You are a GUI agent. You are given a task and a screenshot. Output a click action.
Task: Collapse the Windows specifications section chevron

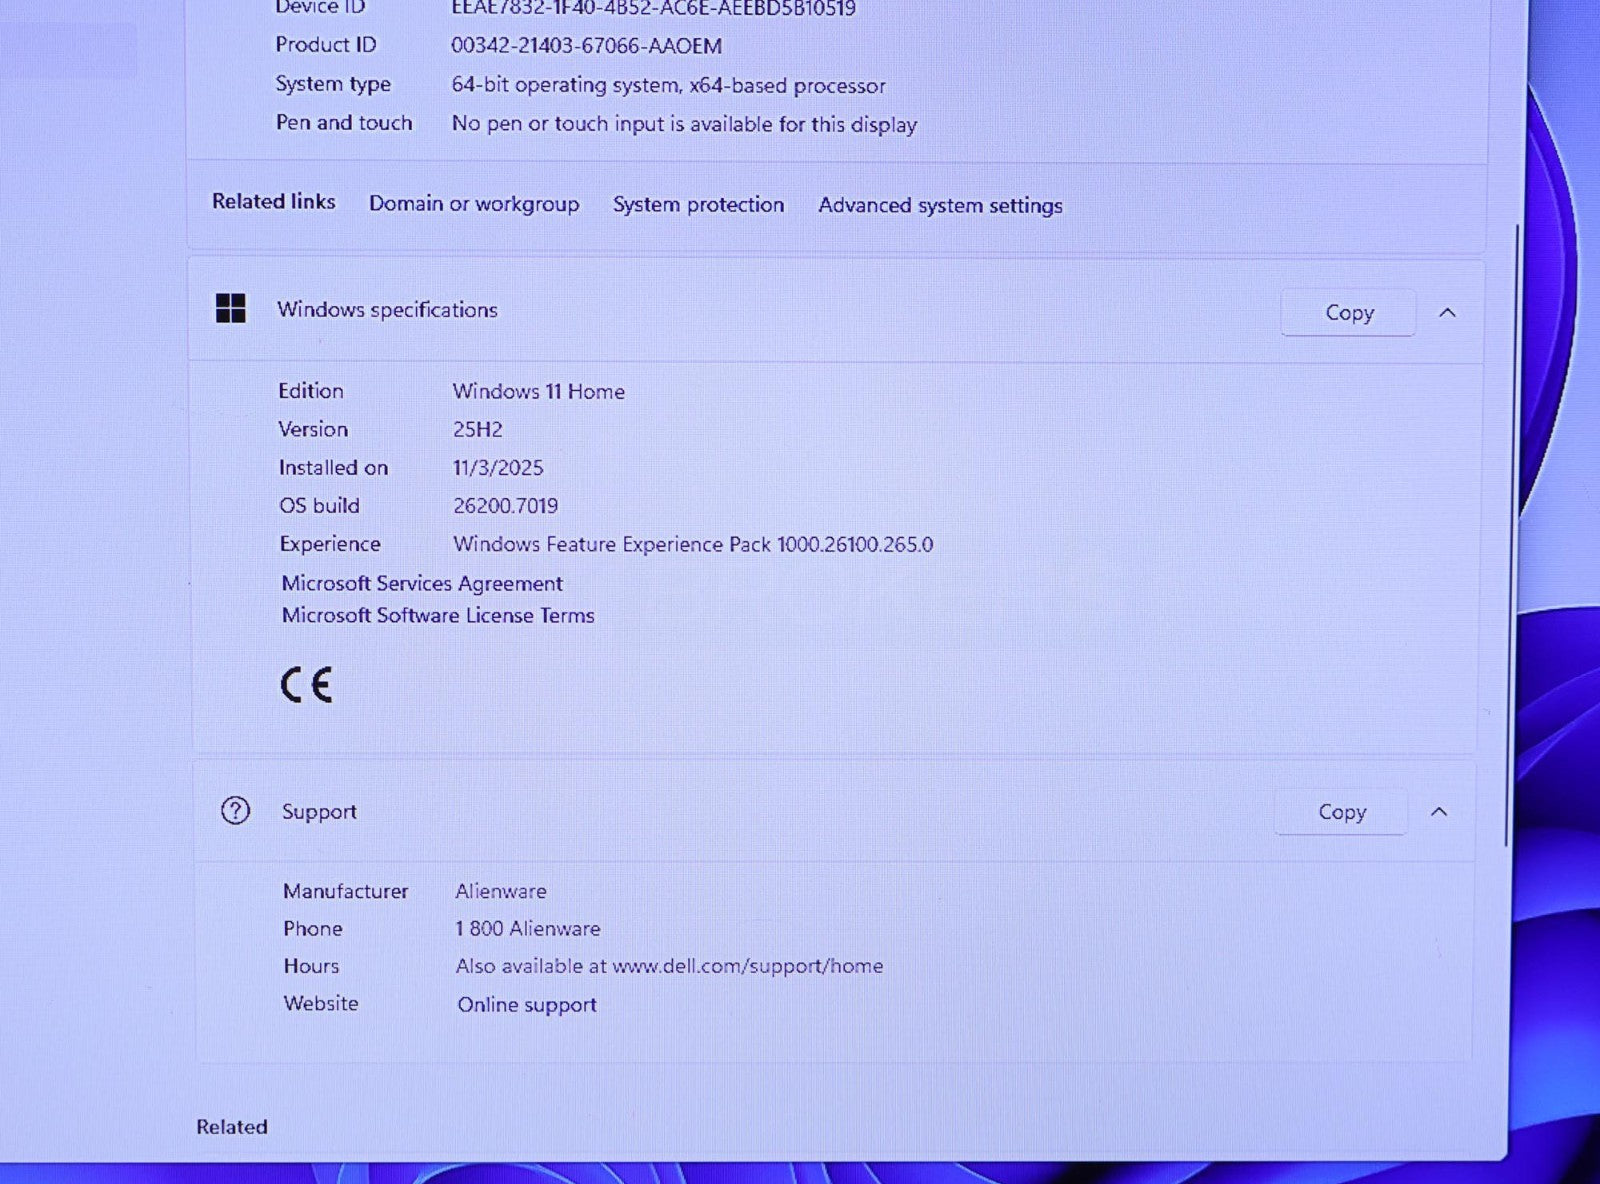point(1446,313)
